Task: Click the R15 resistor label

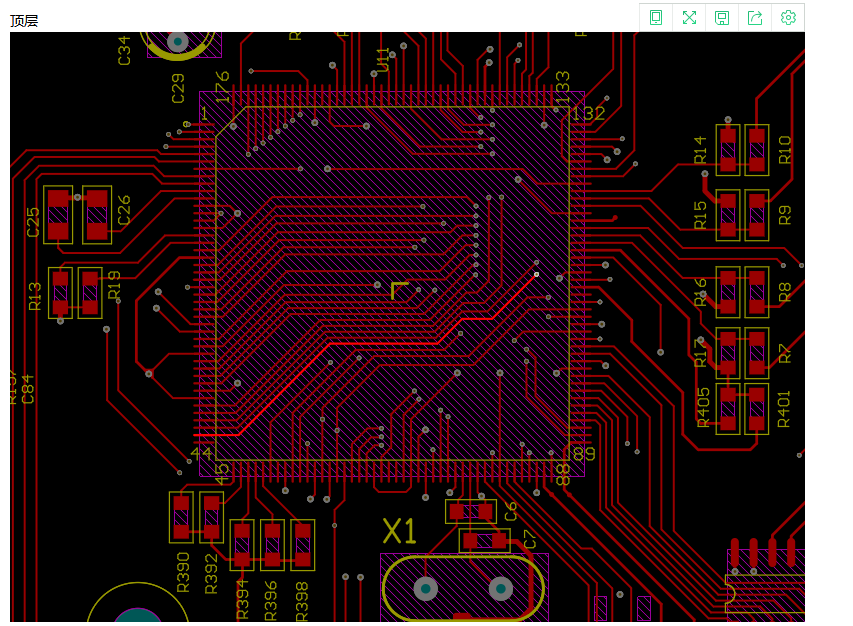Action: coord(700,215)
